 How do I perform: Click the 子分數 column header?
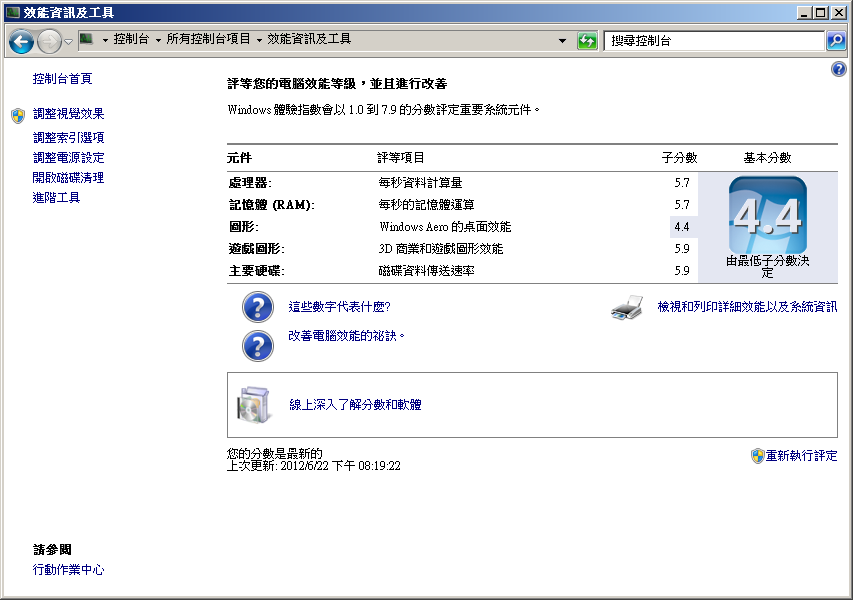[679, 158]
